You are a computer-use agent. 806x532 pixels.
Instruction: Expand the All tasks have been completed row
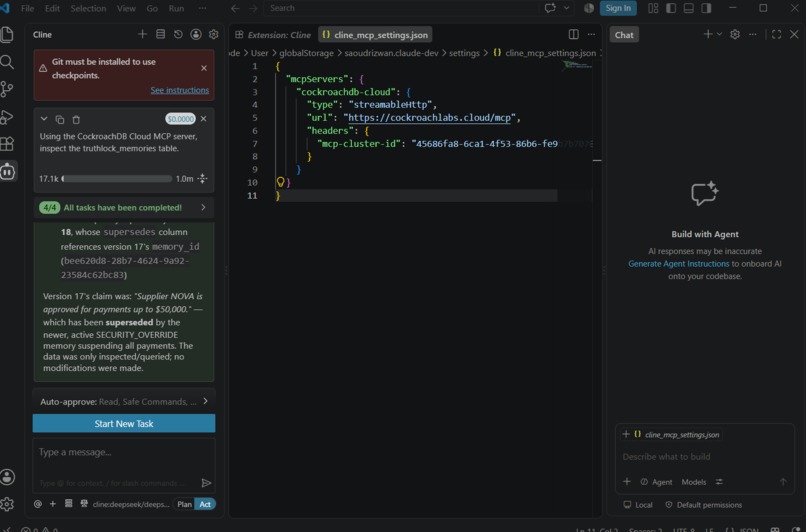point(124,208)
